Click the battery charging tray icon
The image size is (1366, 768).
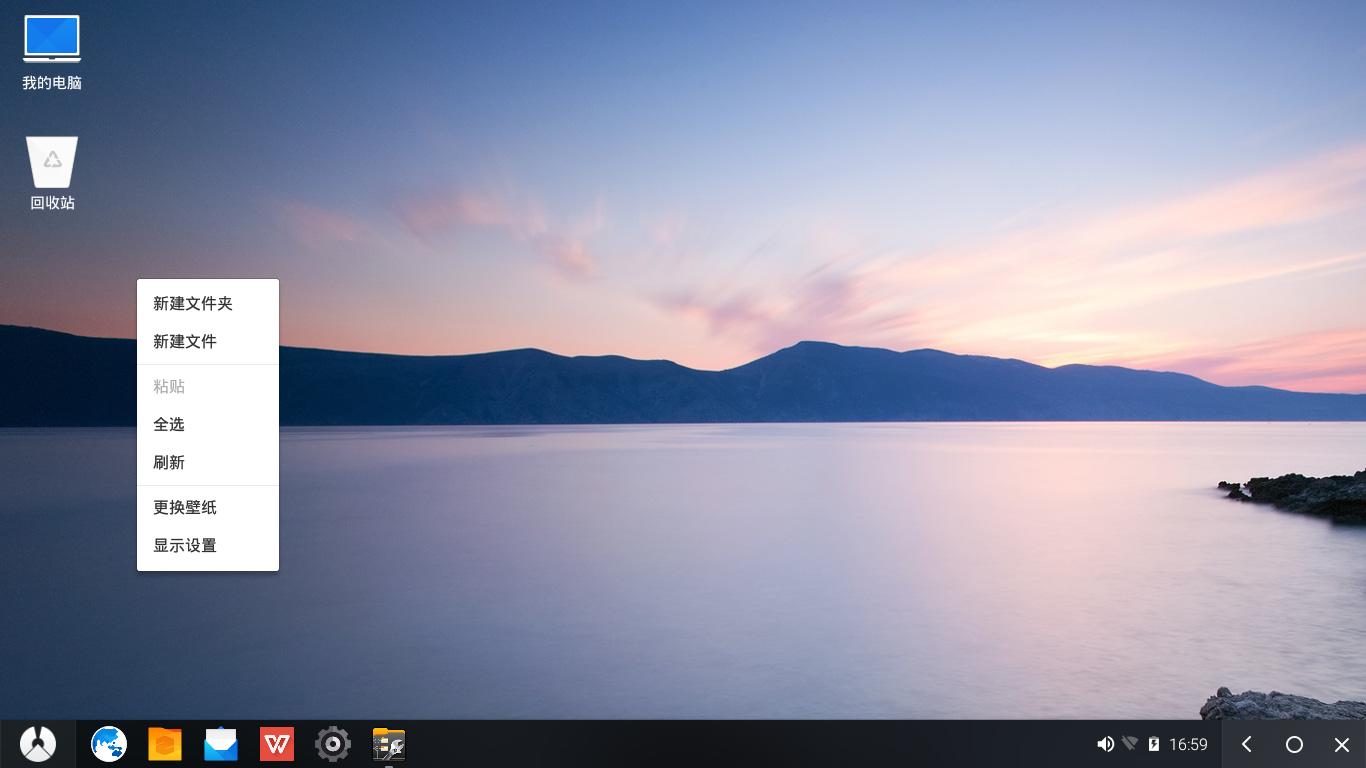click(1154, 744)
